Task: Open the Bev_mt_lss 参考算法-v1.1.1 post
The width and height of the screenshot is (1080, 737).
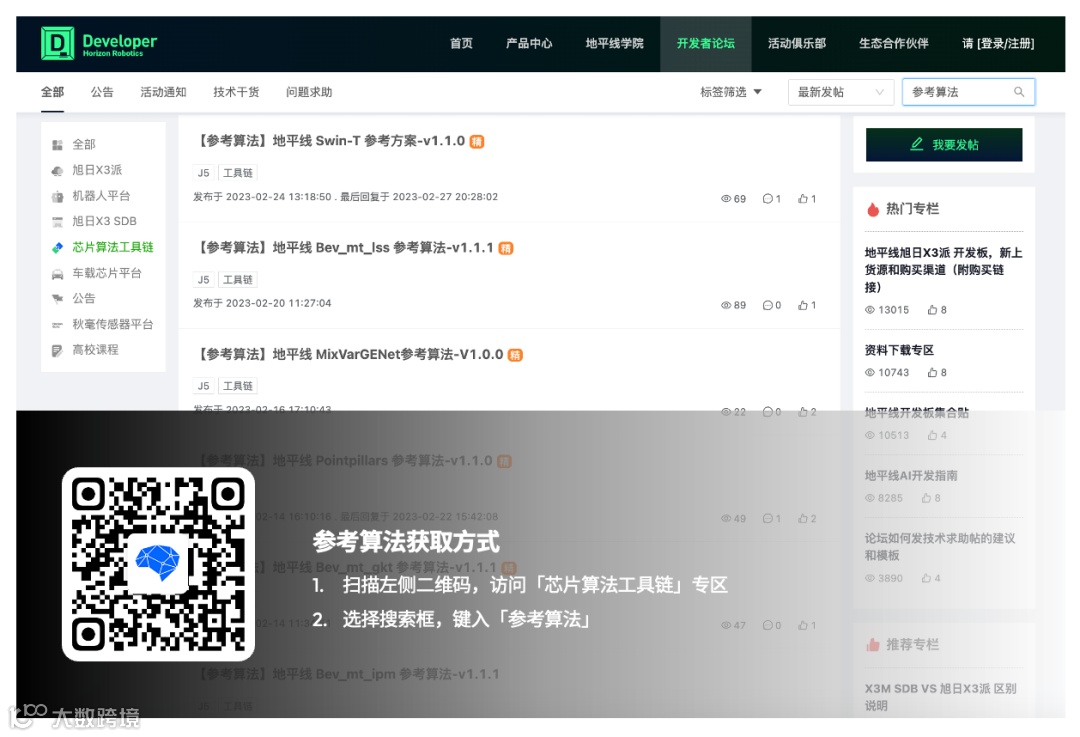Action: (x=346, y=248)
